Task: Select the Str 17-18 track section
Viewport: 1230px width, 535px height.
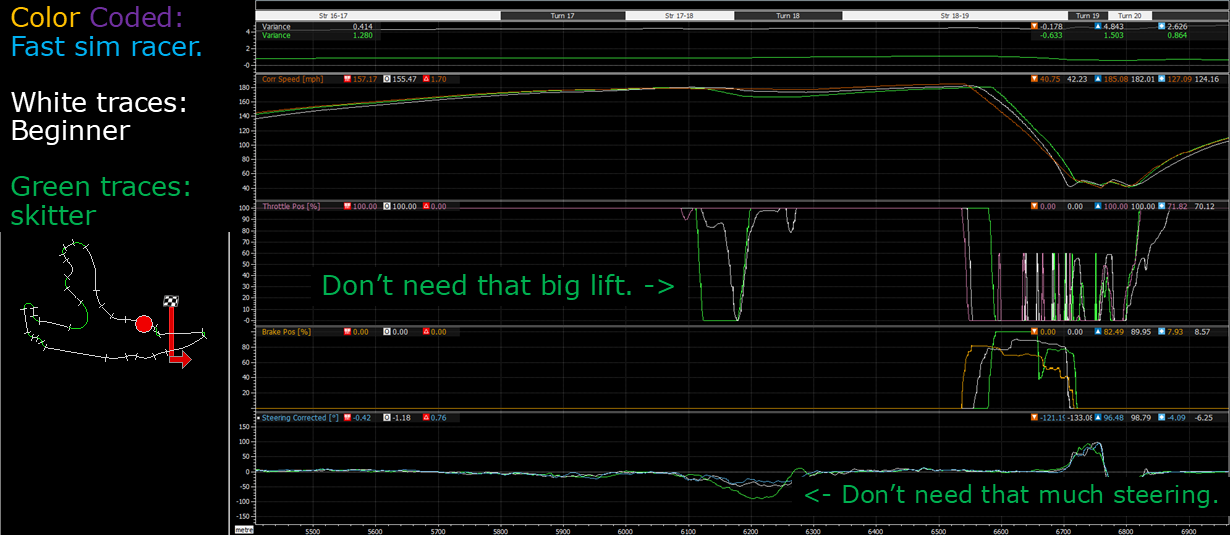Action: point(680,16)
